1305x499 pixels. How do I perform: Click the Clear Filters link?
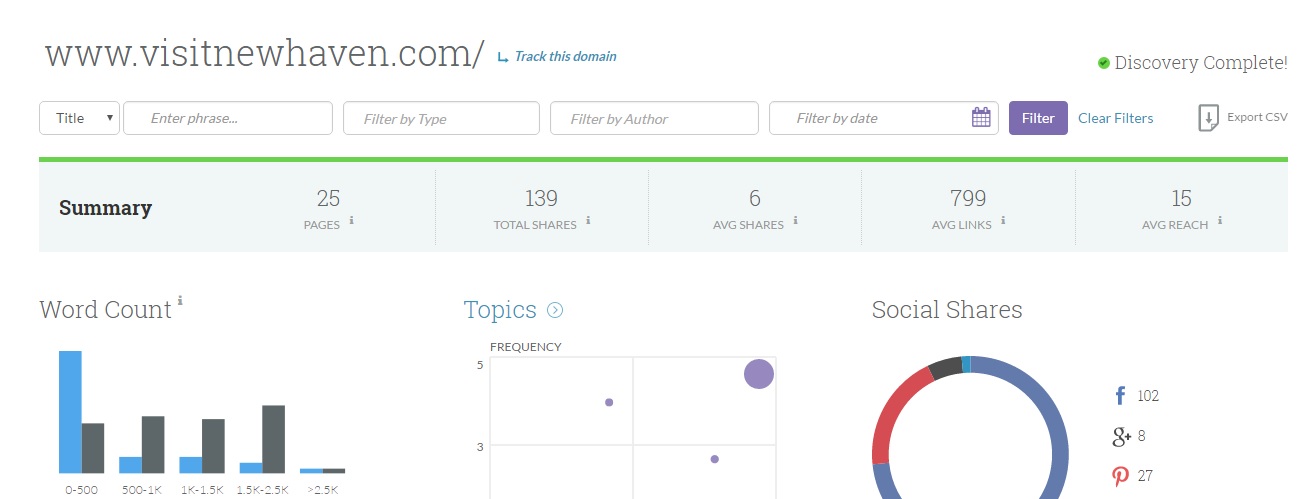pos(1115,118)
